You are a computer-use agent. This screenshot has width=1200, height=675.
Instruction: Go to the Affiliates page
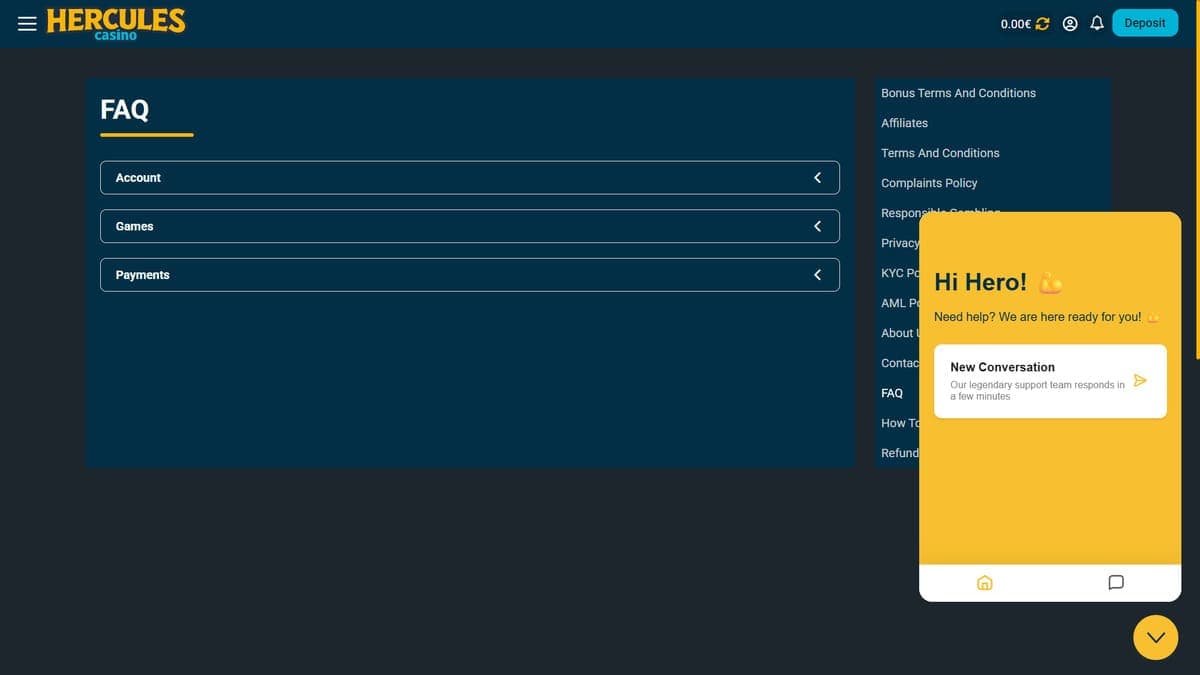[x=904, y=123]
